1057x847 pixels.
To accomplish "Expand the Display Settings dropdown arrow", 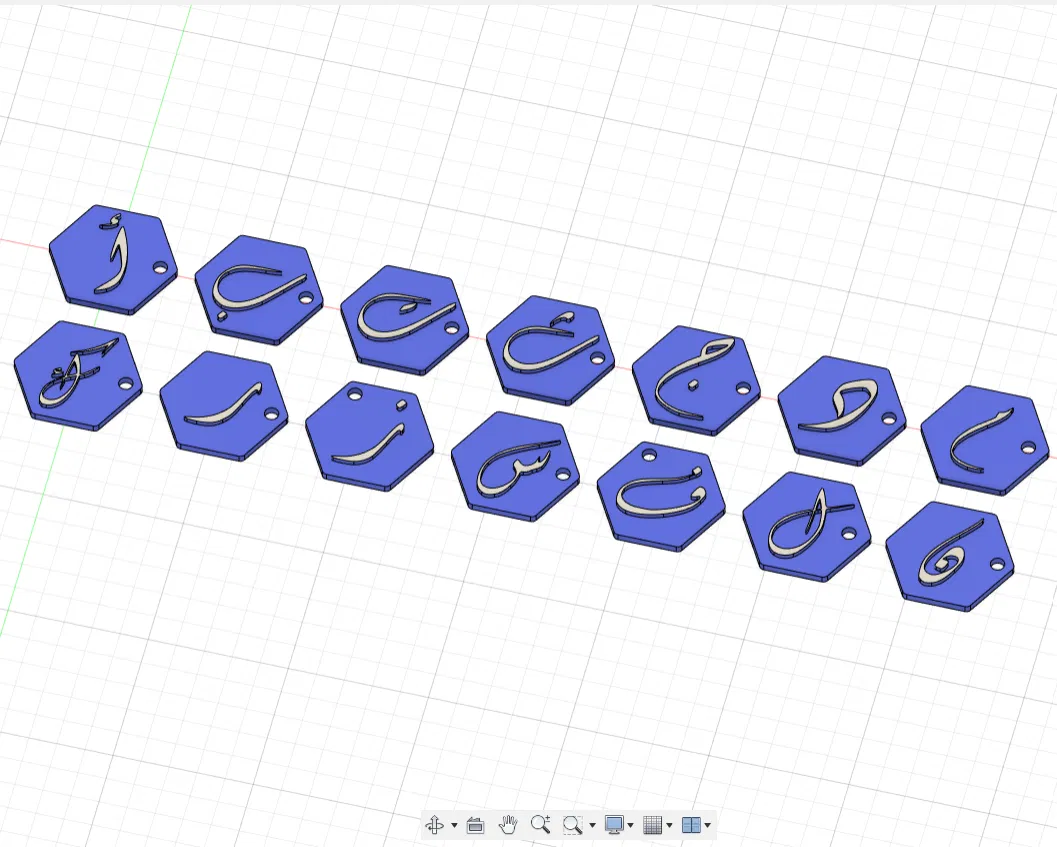I will pos(631,825).
